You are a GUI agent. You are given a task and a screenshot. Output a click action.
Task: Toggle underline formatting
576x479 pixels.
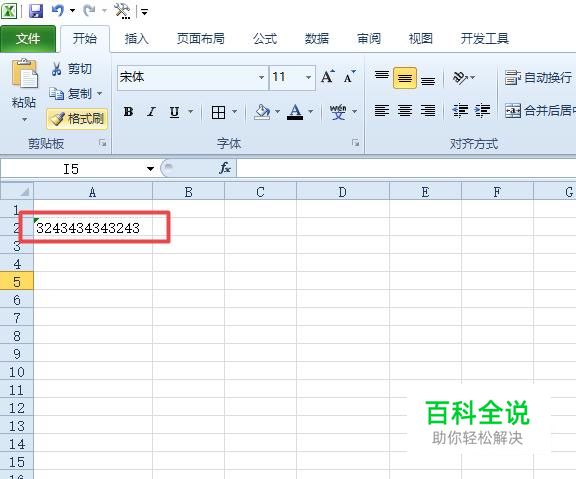pyautogui.click(x=174, y=111)
